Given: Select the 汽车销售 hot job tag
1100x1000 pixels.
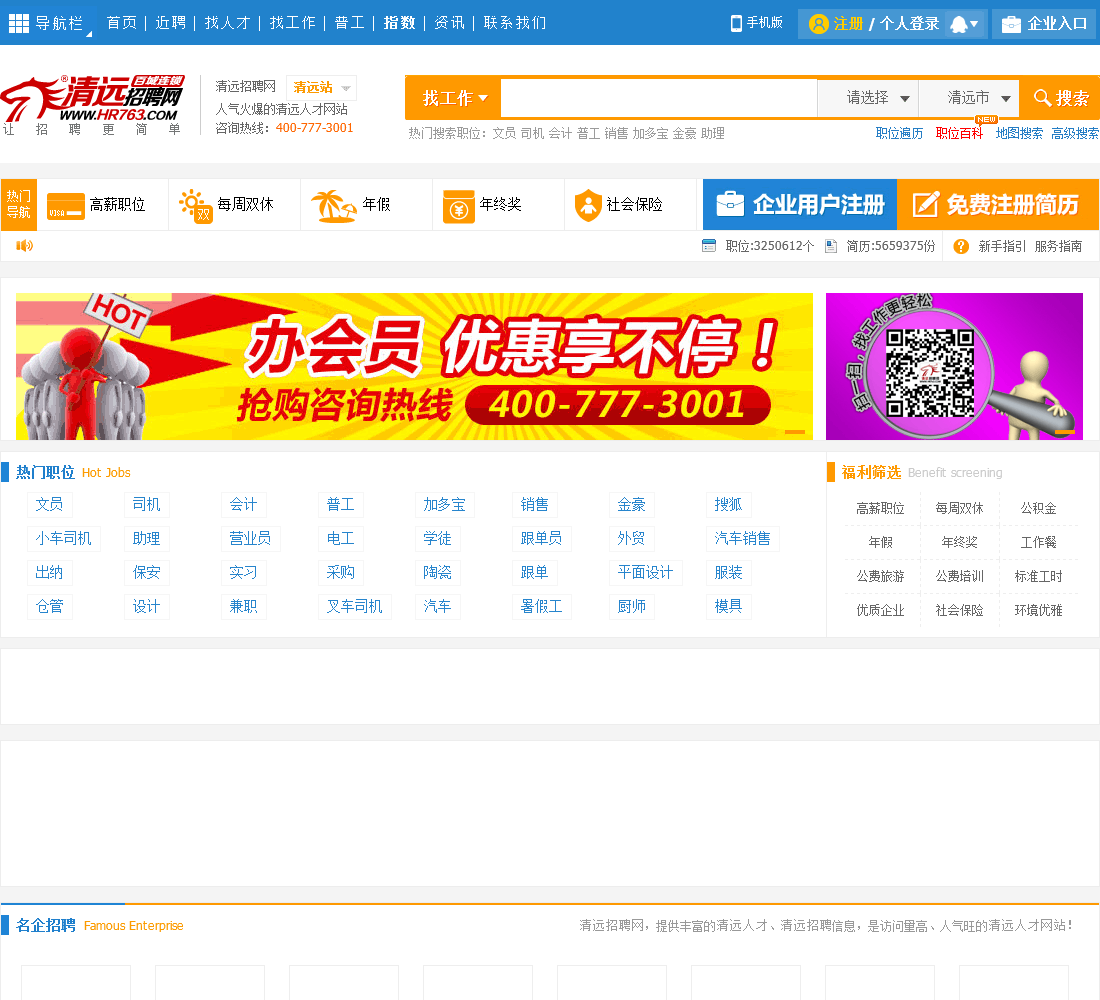Looking at the screenshot, I should (x=742, y=538).
